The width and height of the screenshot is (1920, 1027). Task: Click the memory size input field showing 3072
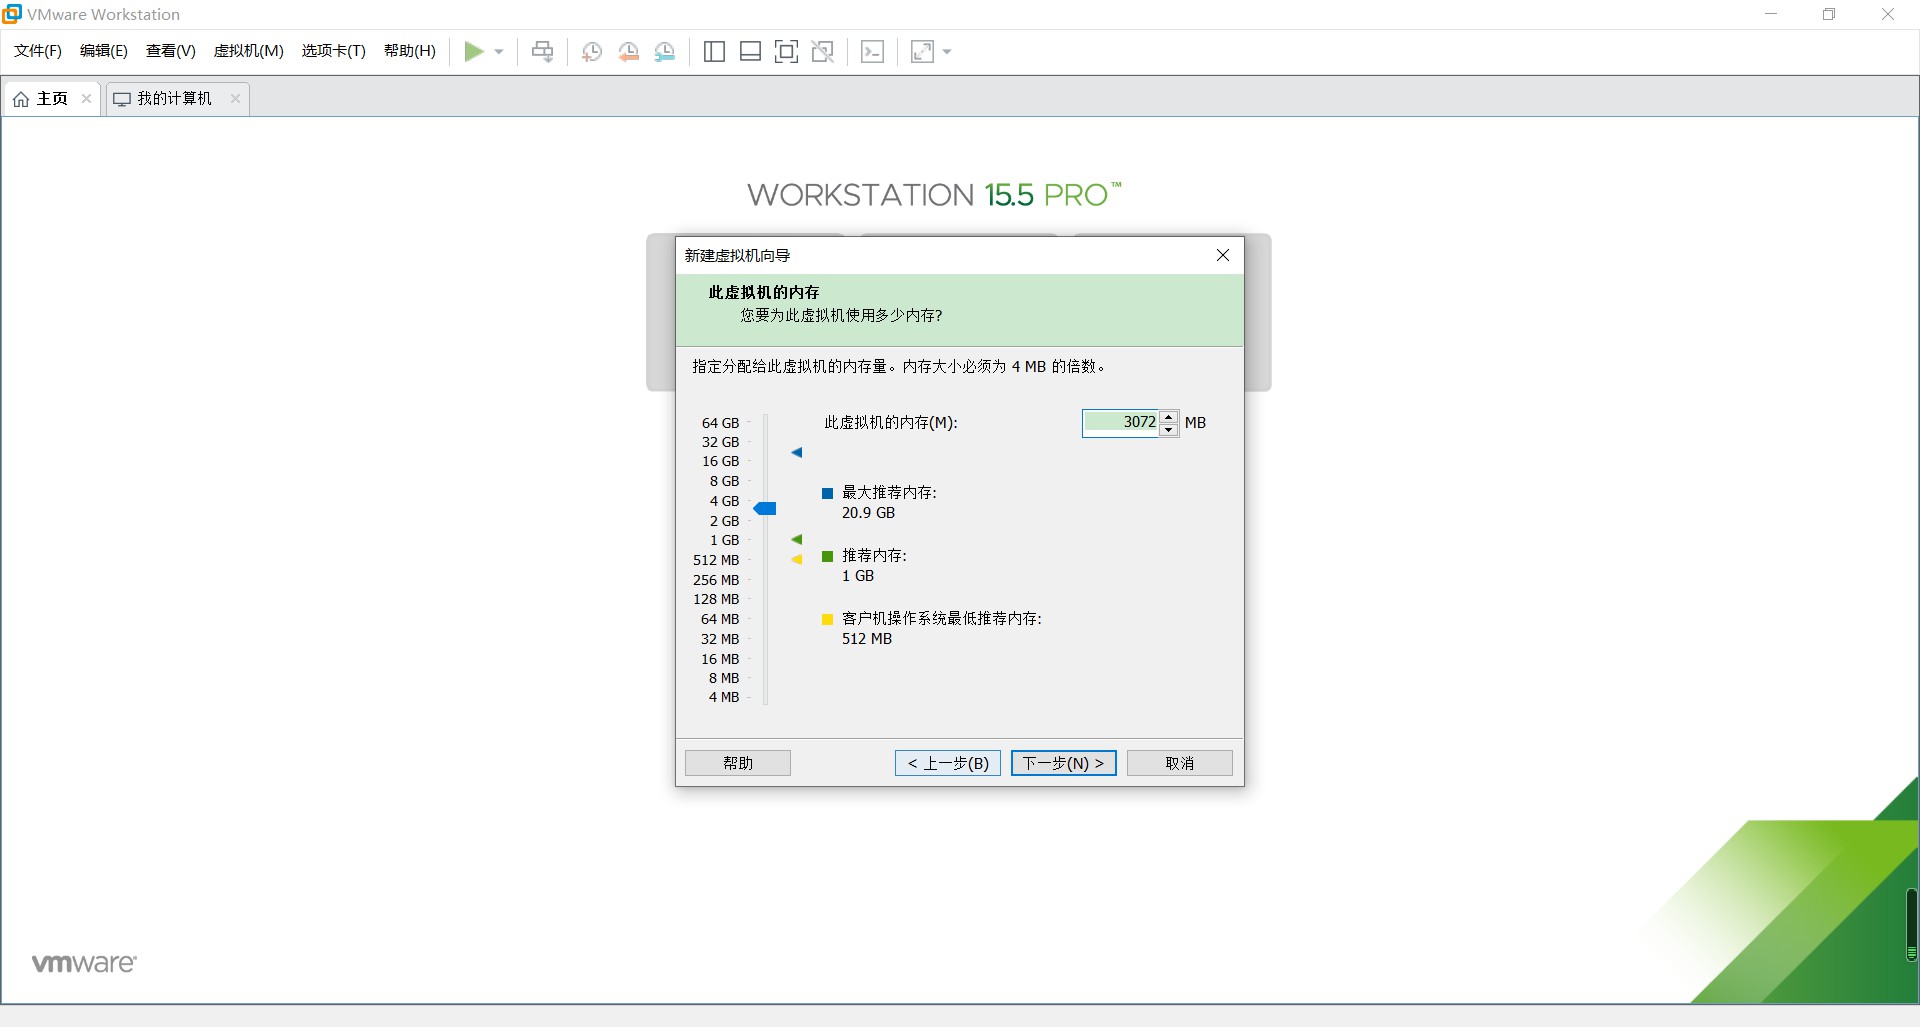coord(1121,422)
